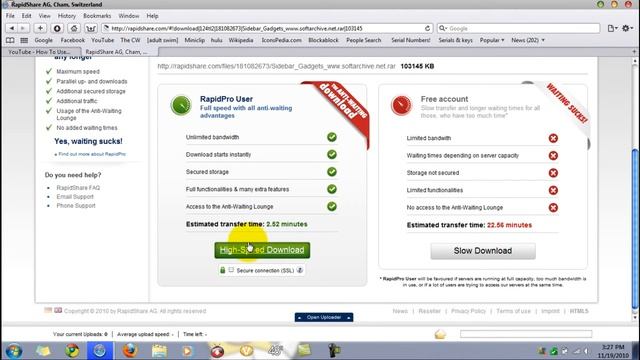Viewport: 640px width, 360px height.
Task: Expand the Open Uploader panel
Action: pyautogui.click(x=324, y=317)
